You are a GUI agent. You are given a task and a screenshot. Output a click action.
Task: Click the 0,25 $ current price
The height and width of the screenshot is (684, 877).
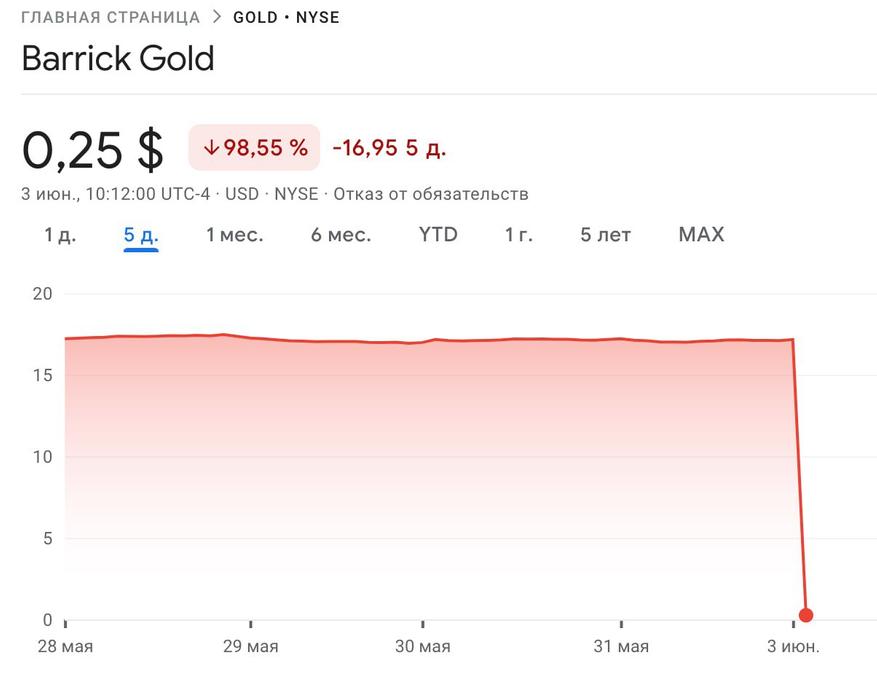pyautogui.click(x=93, y=149)
